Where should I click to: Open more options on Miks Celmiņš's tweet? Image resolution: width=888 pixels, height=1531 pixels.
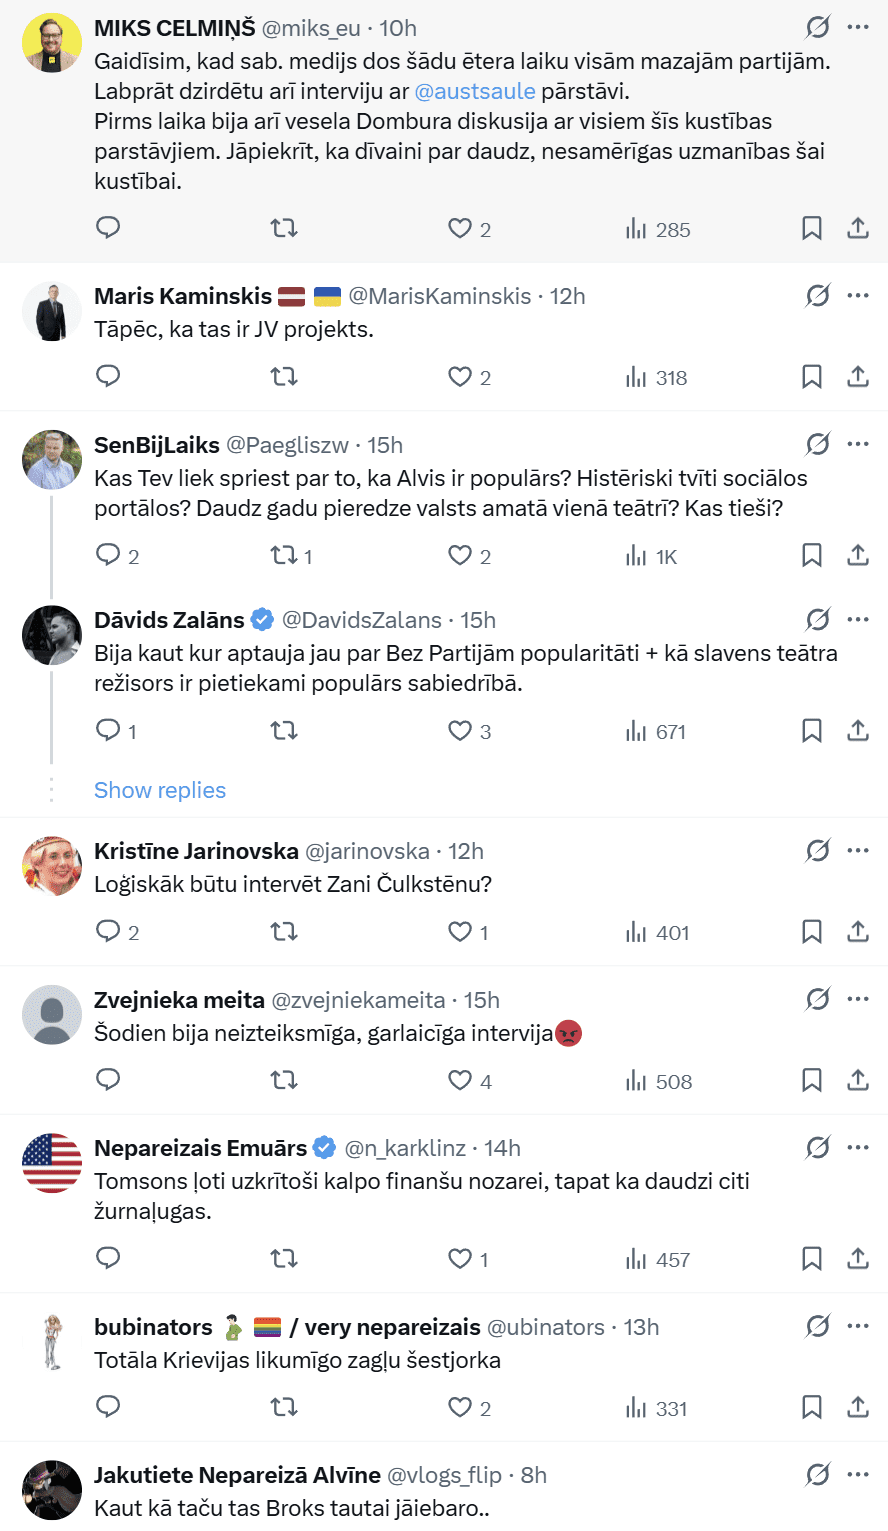pyautogui.click(x=858, y=27)
